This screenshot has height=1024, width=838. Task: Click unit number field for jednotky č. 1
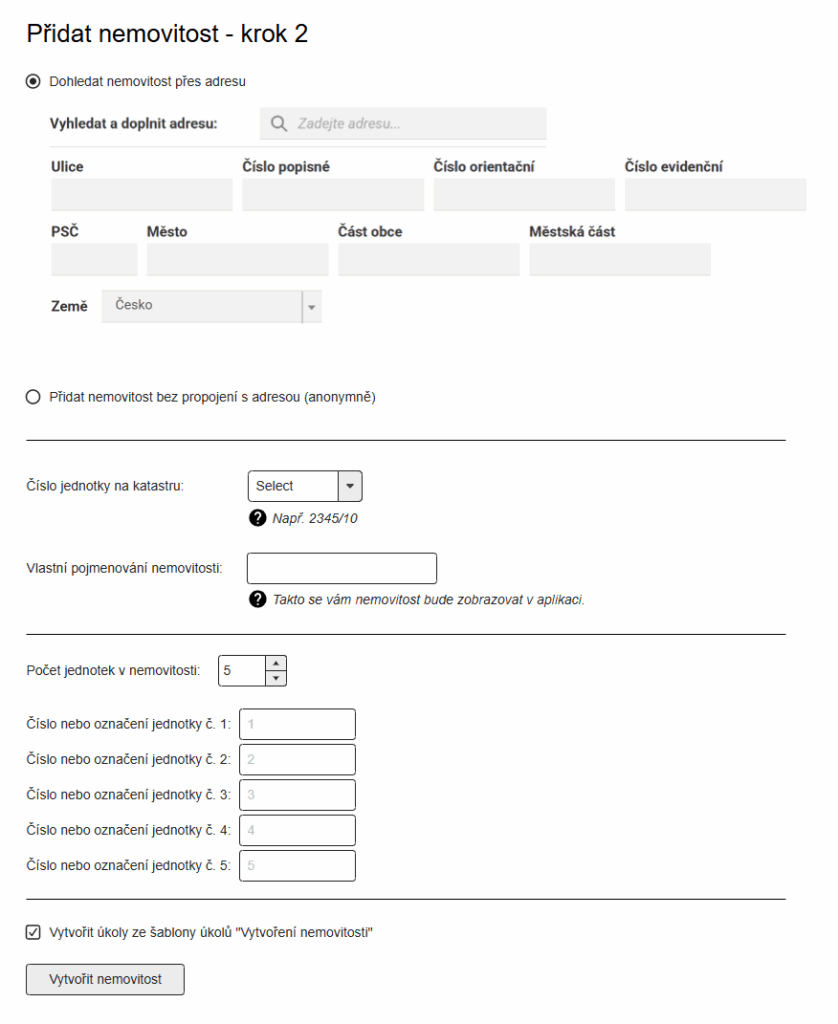297,724
